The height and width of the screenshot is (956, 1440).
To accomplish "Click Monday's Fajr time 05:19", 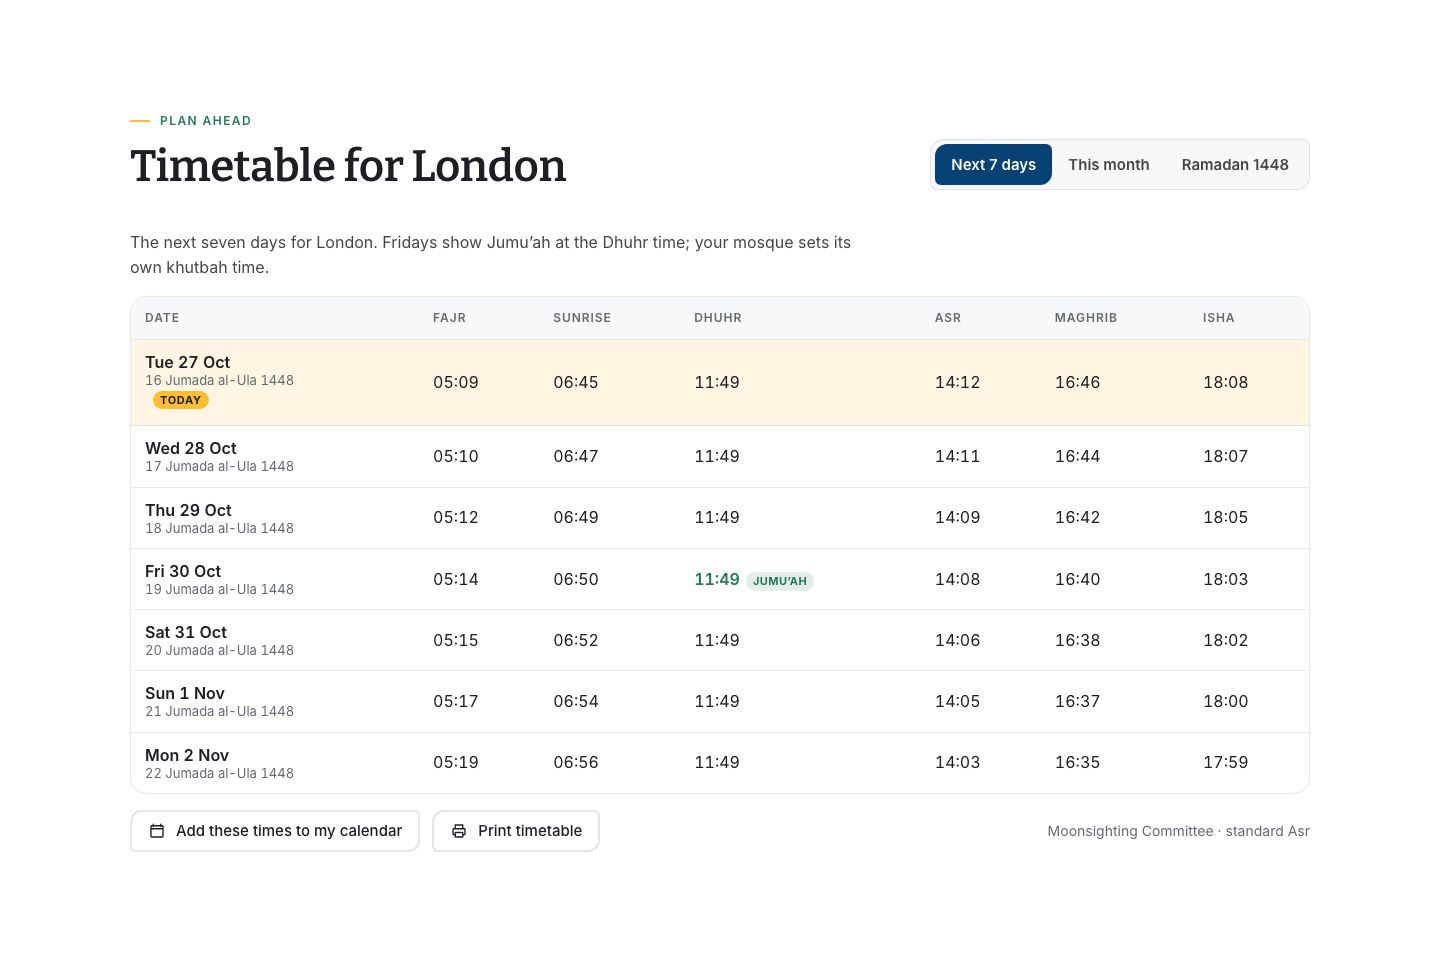I will click(x=456, y=762).
